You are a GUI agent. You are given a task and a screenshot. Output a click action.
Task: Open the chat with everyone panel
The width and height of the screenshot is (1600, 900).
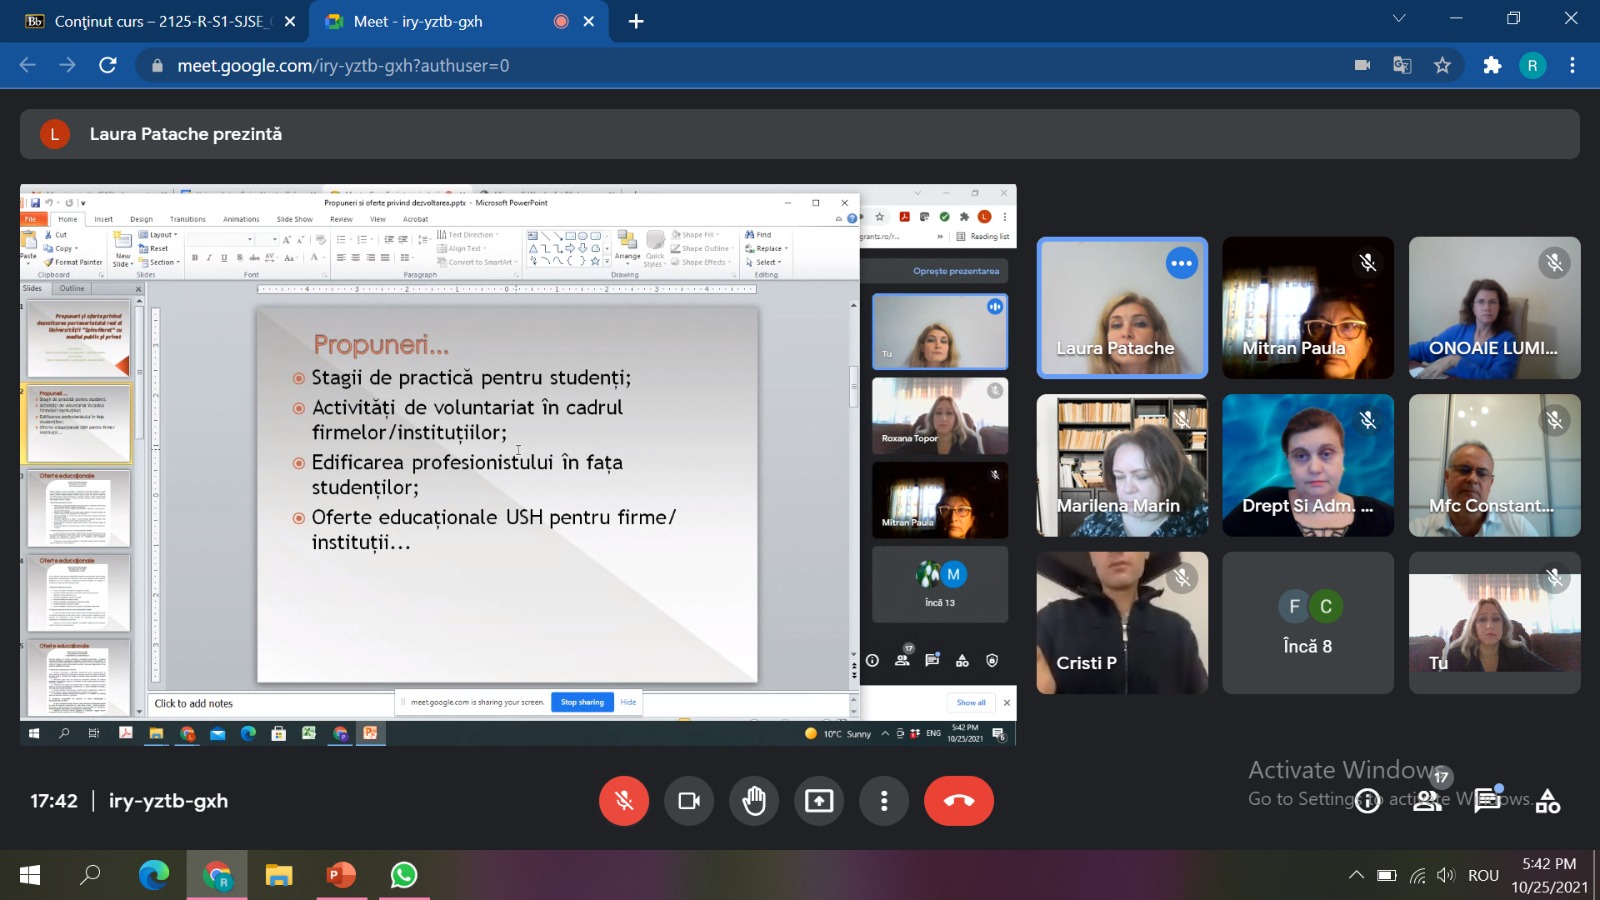tap(1488, 801)
